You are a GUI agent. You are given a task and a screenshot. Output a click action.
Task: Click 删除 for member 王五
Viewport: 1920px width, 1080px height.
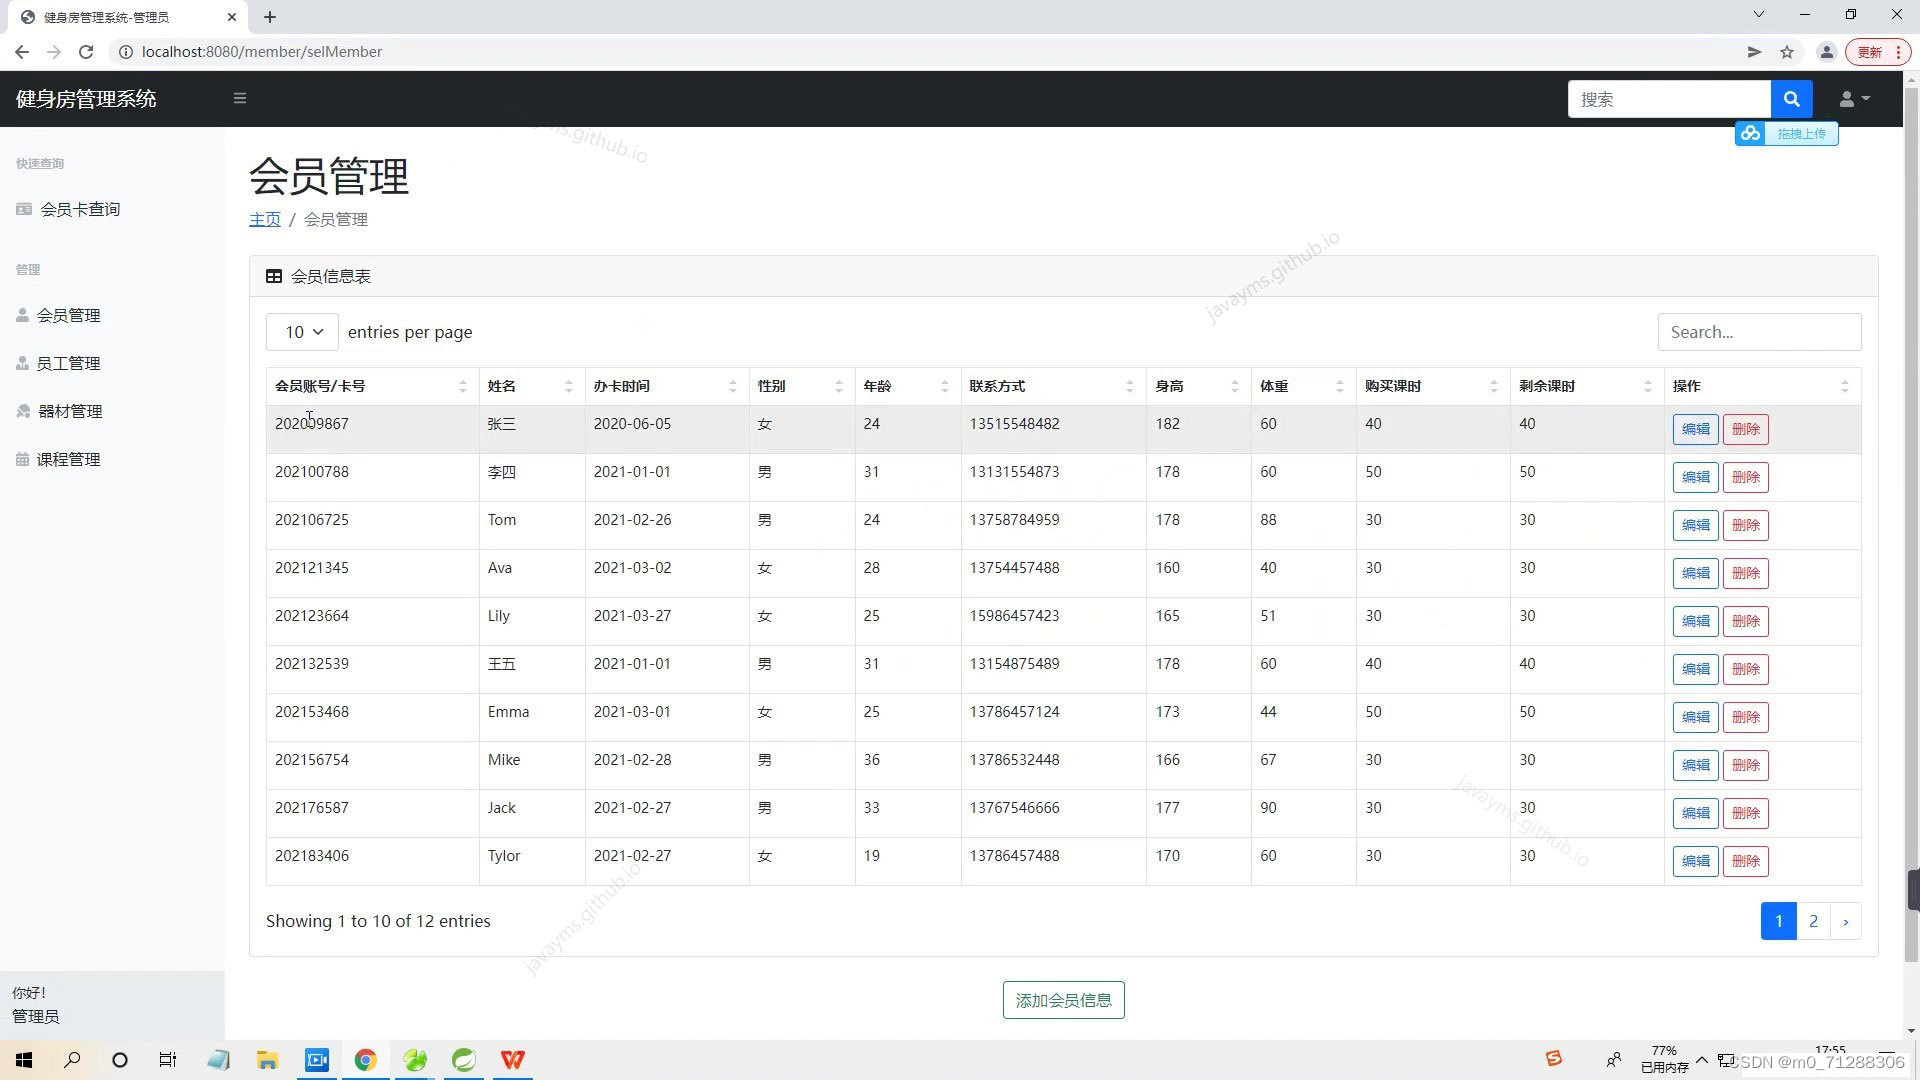click(x=1745, y=669)
